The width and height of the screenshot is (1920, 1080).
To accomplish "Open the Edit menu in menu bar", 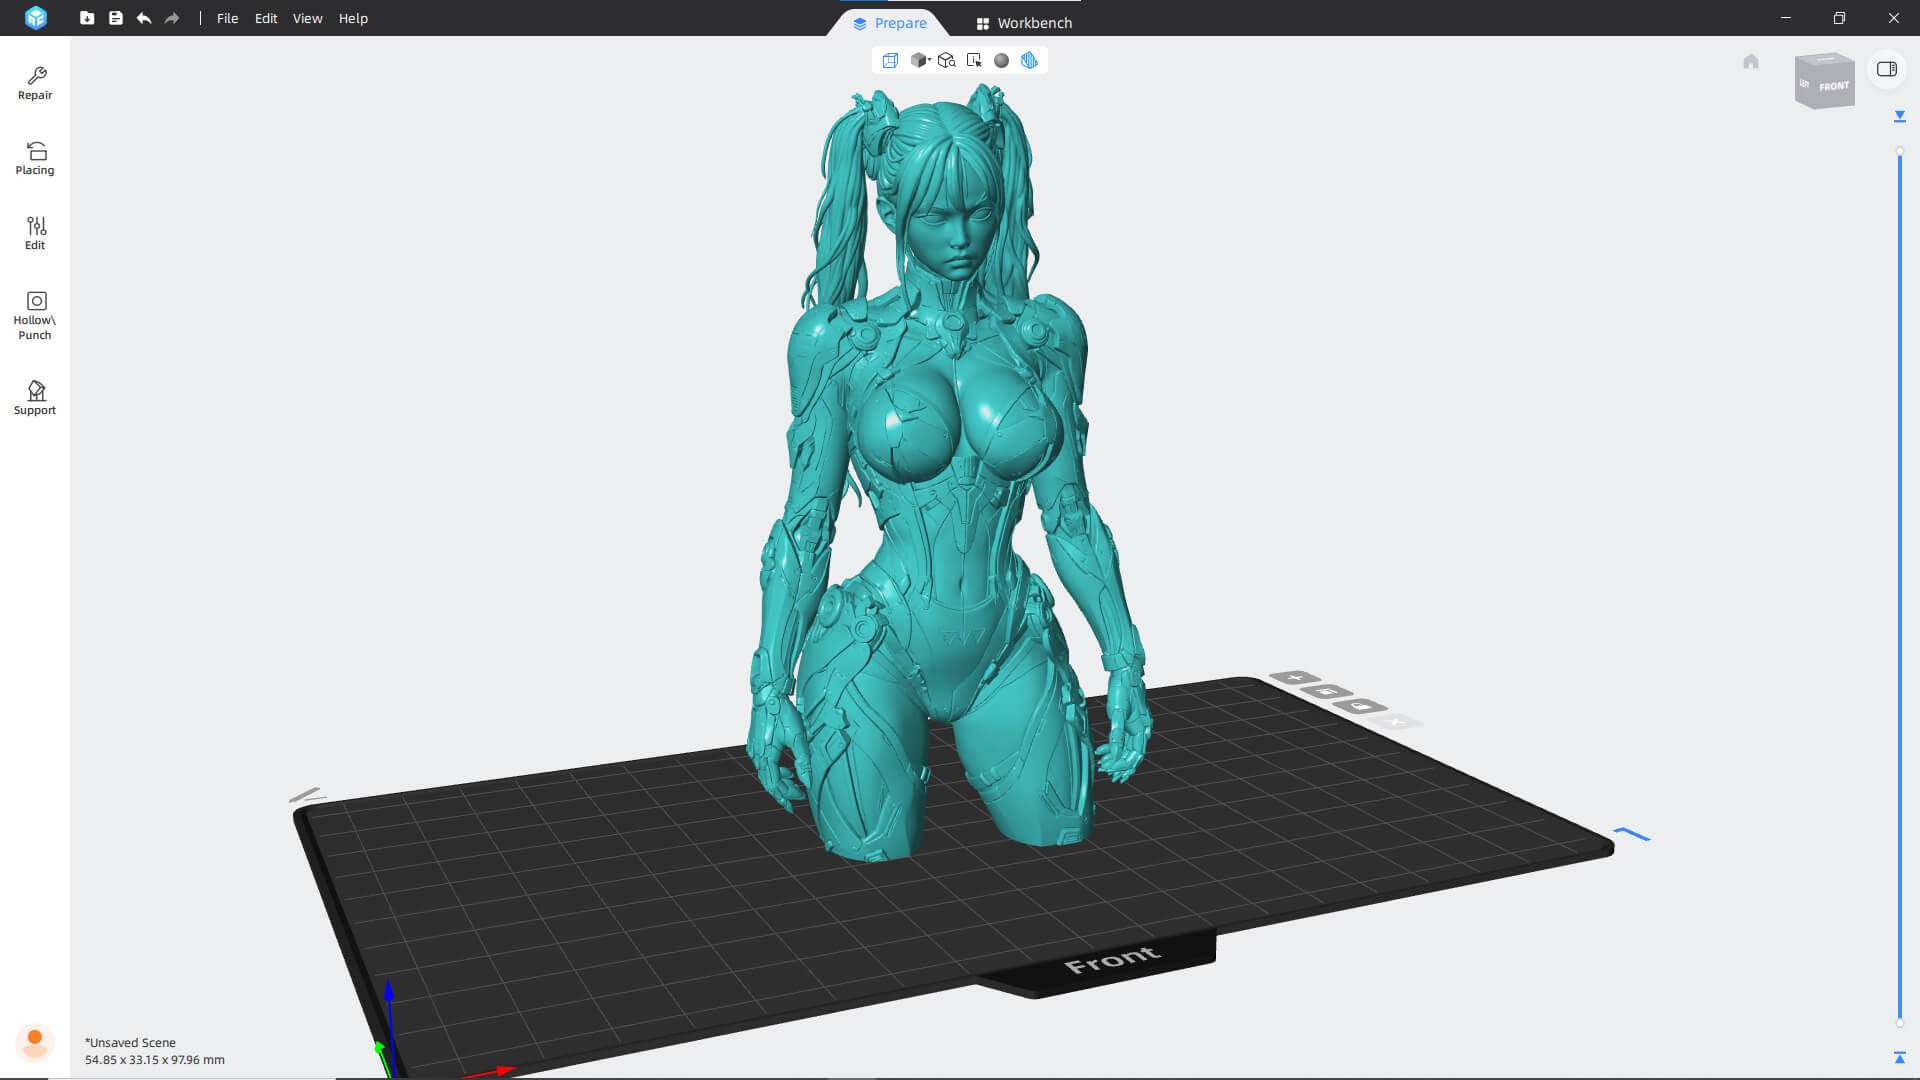I will click(x=266, y=18).
